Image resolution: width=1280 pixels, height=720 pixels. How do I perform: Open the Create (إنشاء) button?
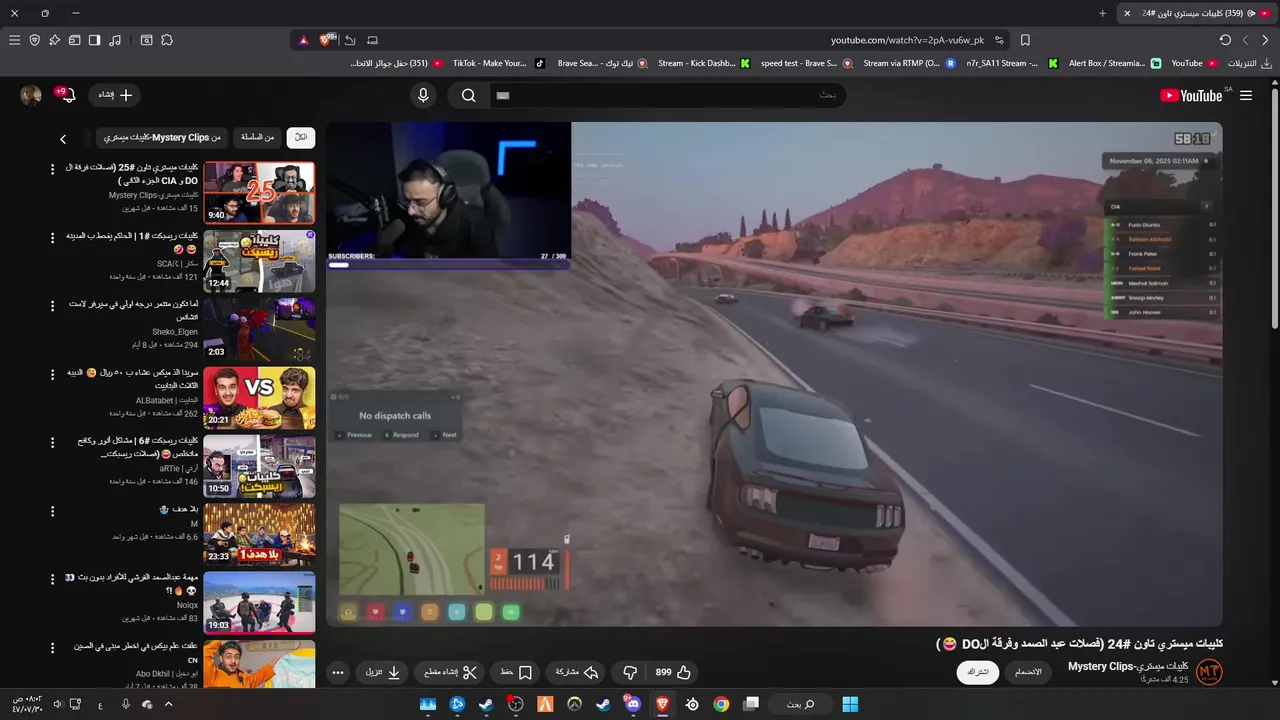(115, 95)
